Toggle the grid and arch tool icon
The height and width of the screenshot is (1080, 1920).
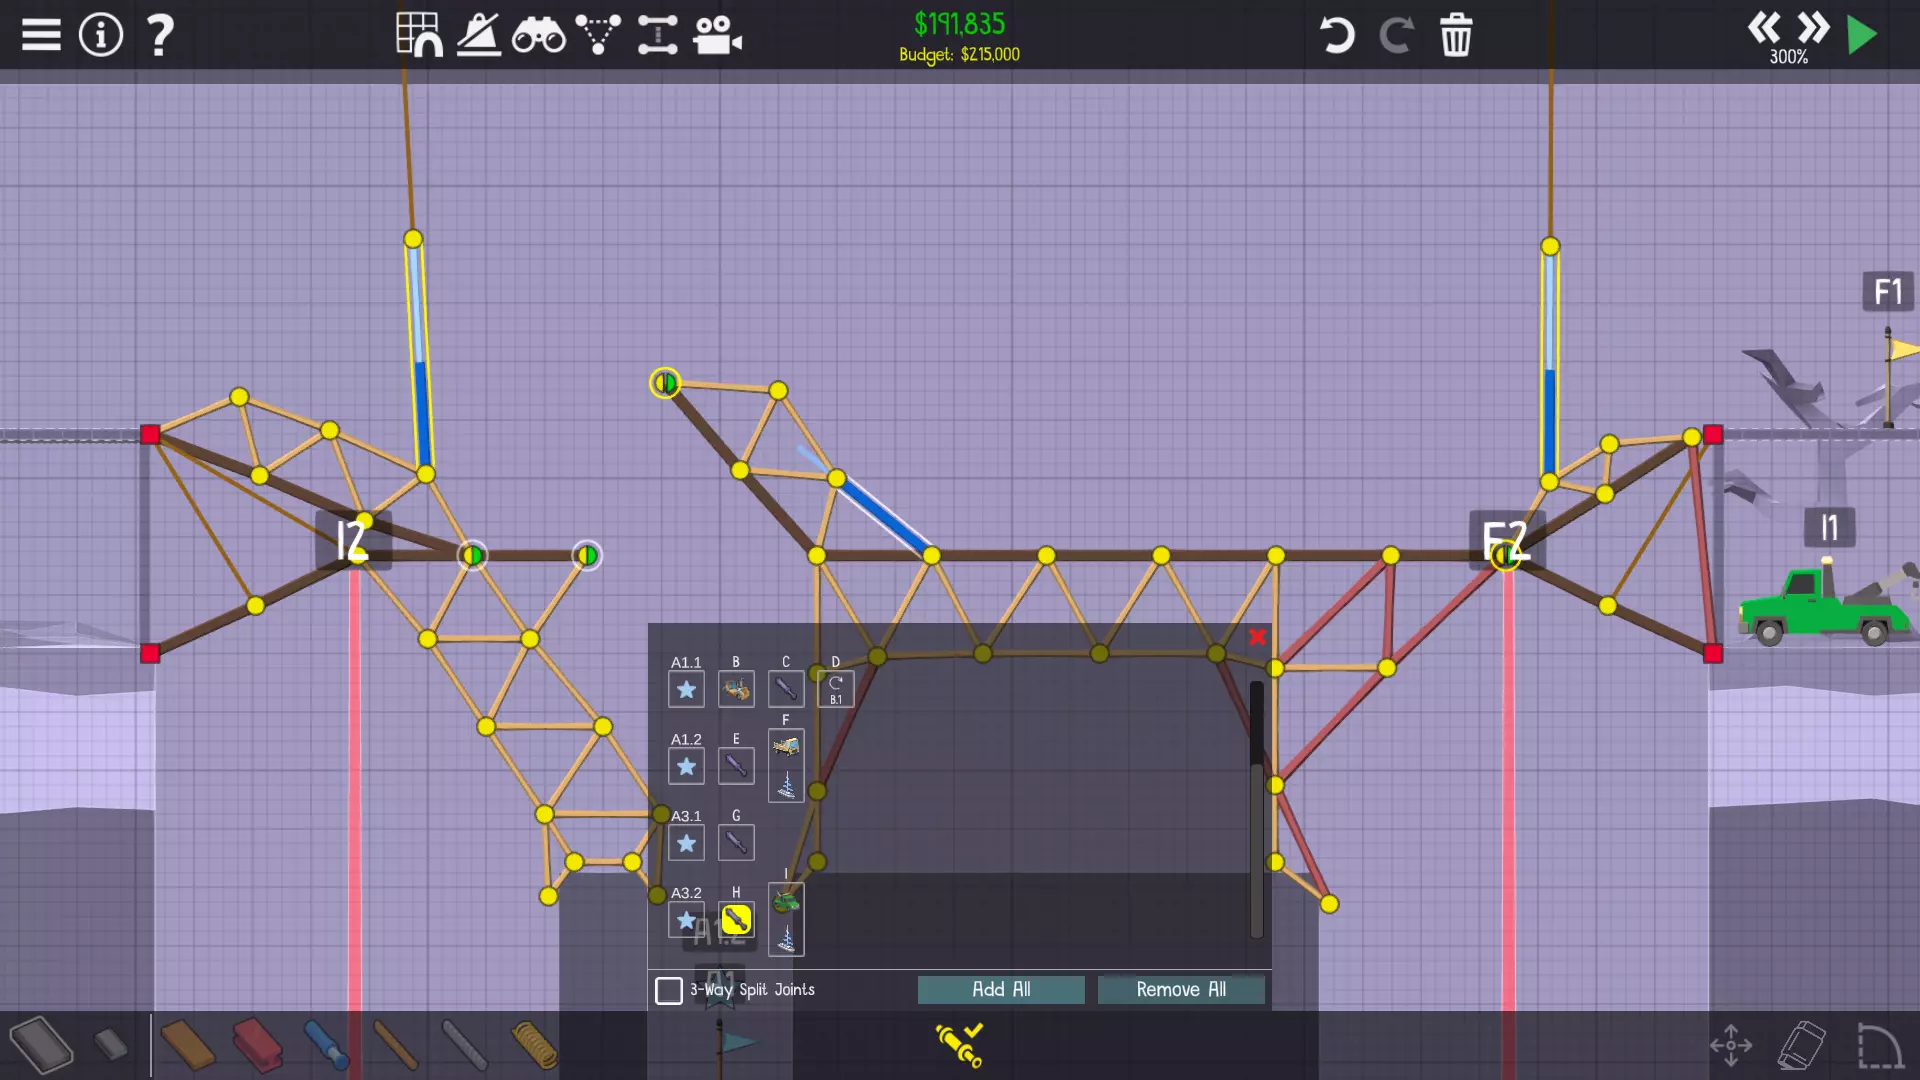click(419, 35)
